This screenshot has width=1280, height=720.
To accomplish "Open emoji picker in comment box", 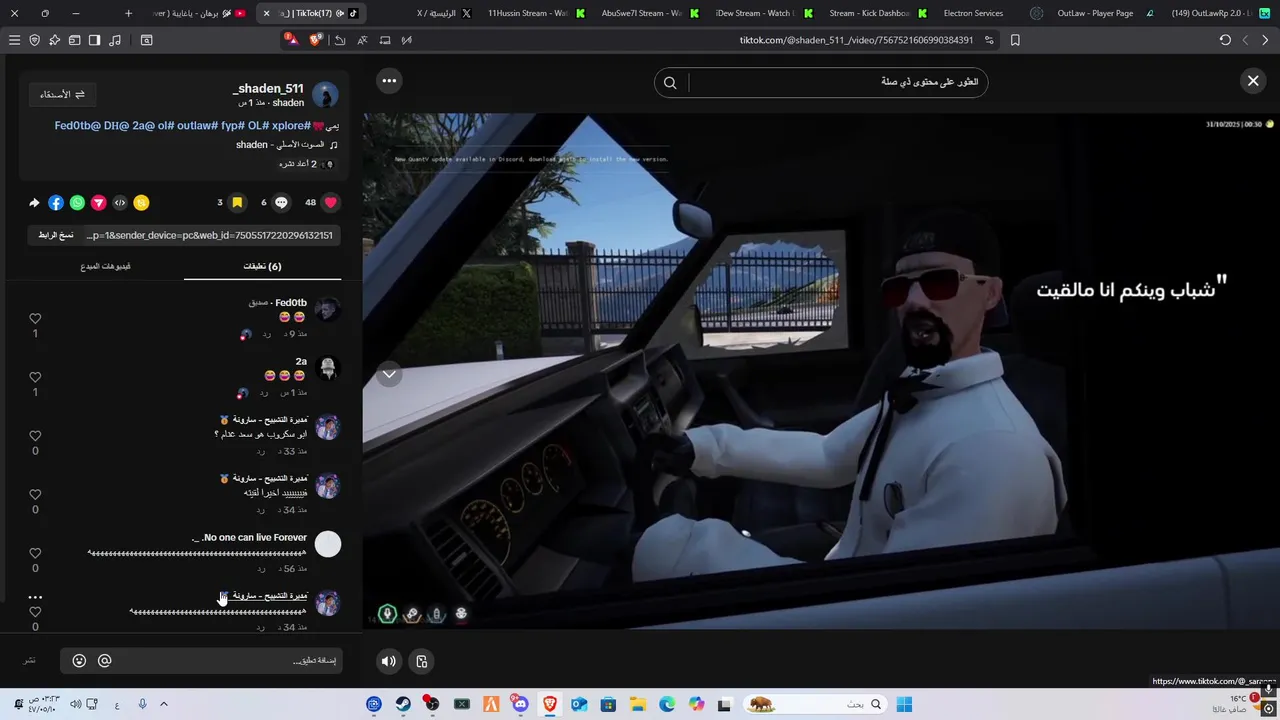I will click(79, 661).
